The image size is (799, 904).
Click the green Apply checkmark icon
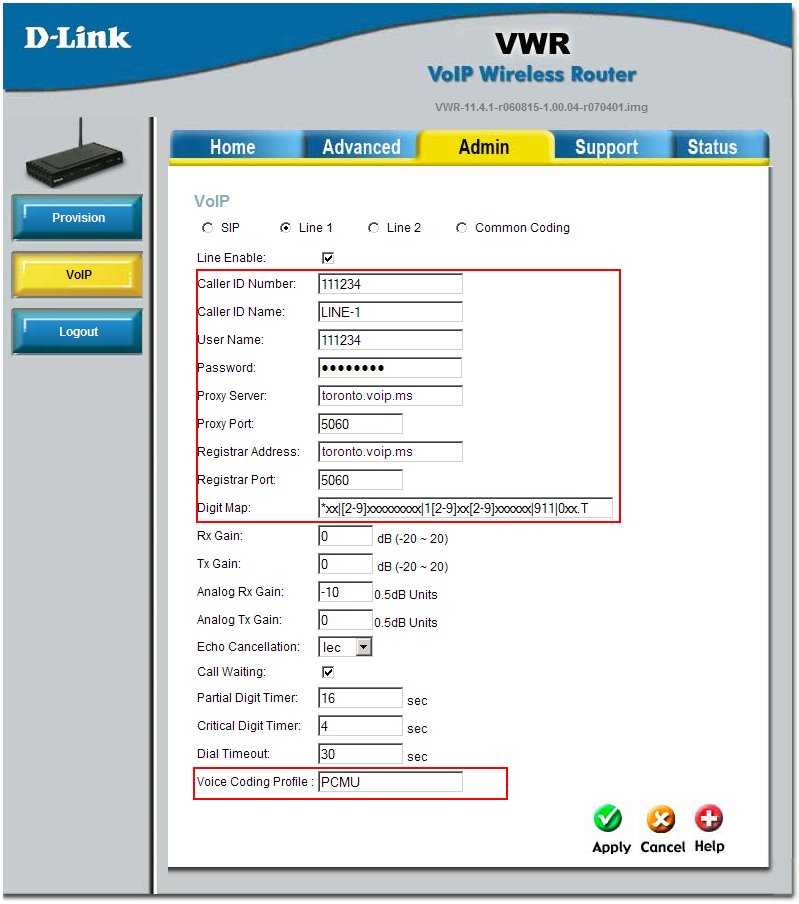point(608,819)
